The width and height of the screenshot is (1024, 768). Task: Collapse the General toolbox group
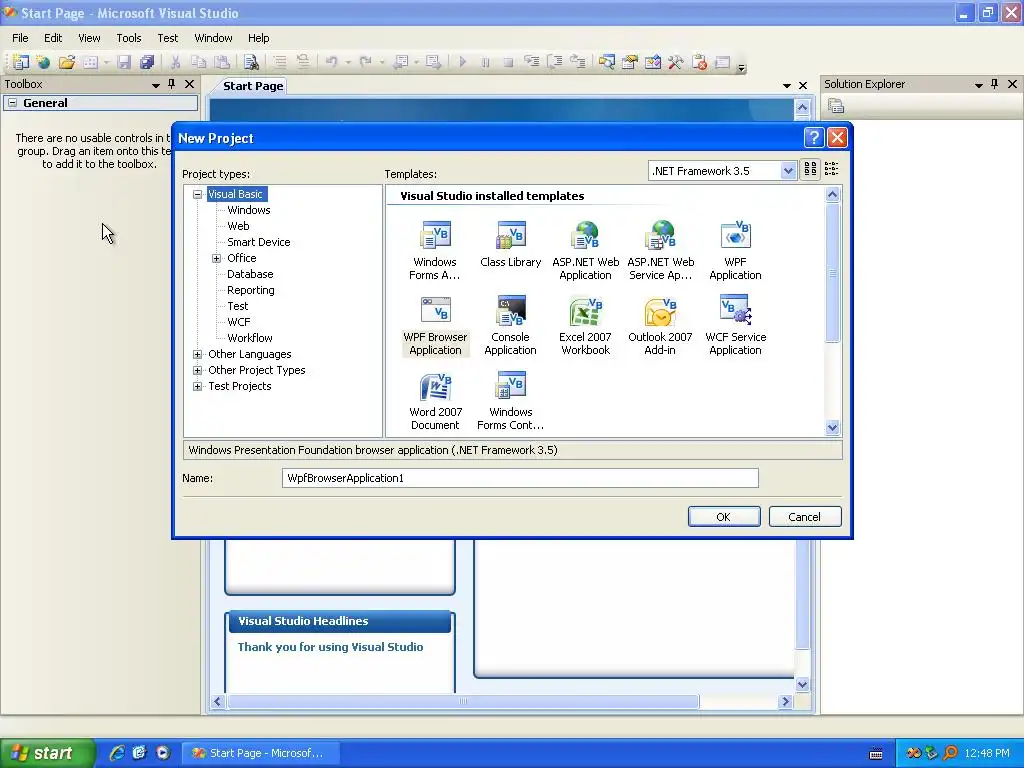12,103
